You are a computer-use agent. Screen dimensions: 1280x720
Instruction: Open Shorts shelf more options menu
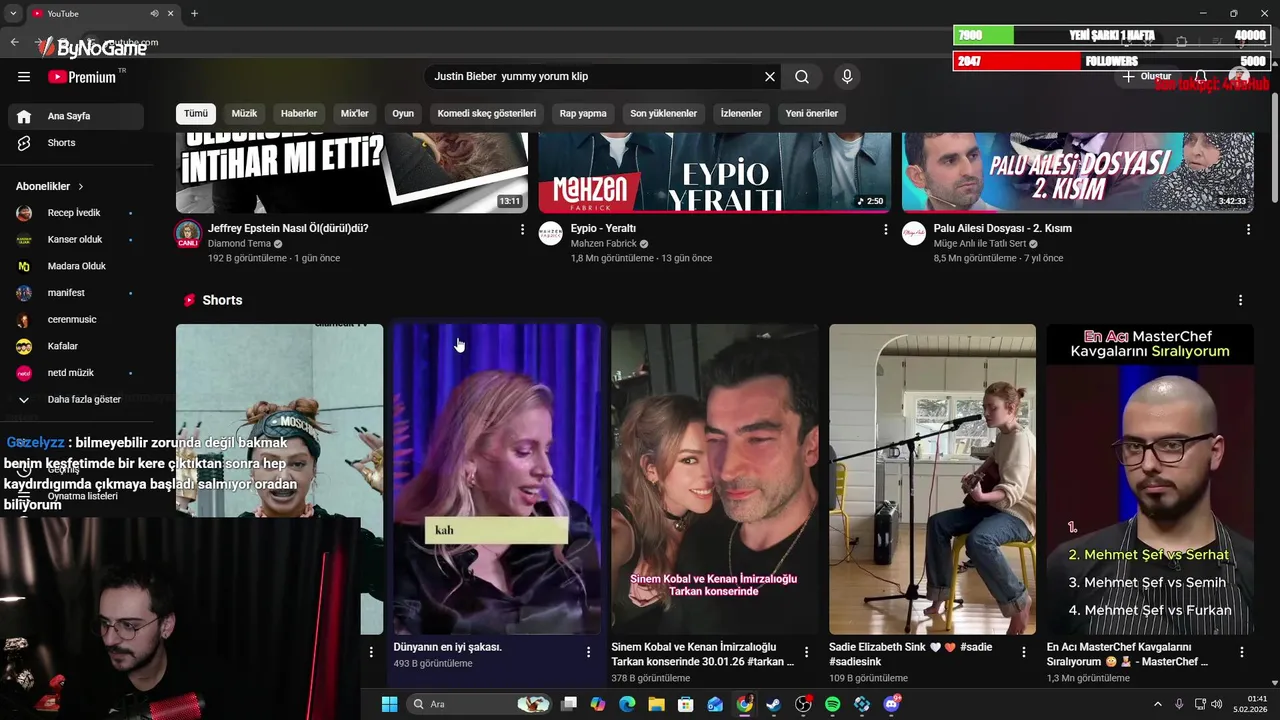(1240, 300)
